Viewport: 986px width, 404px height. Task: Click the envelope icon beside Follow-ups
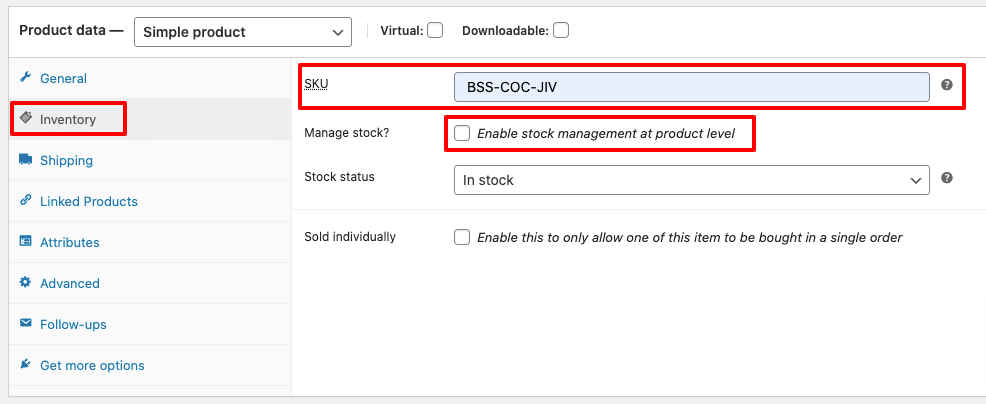click(x=25, y=323)
